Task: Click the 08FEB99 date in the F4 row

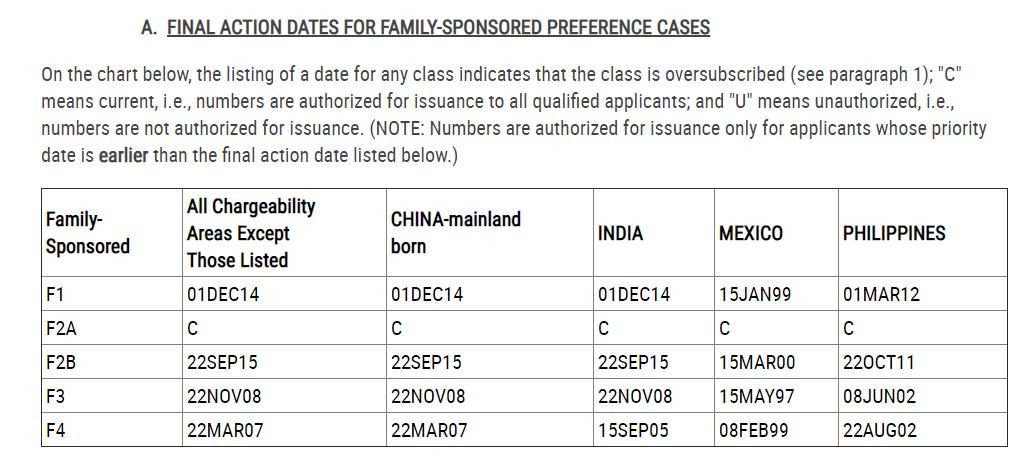Action: tap(754, 431)
